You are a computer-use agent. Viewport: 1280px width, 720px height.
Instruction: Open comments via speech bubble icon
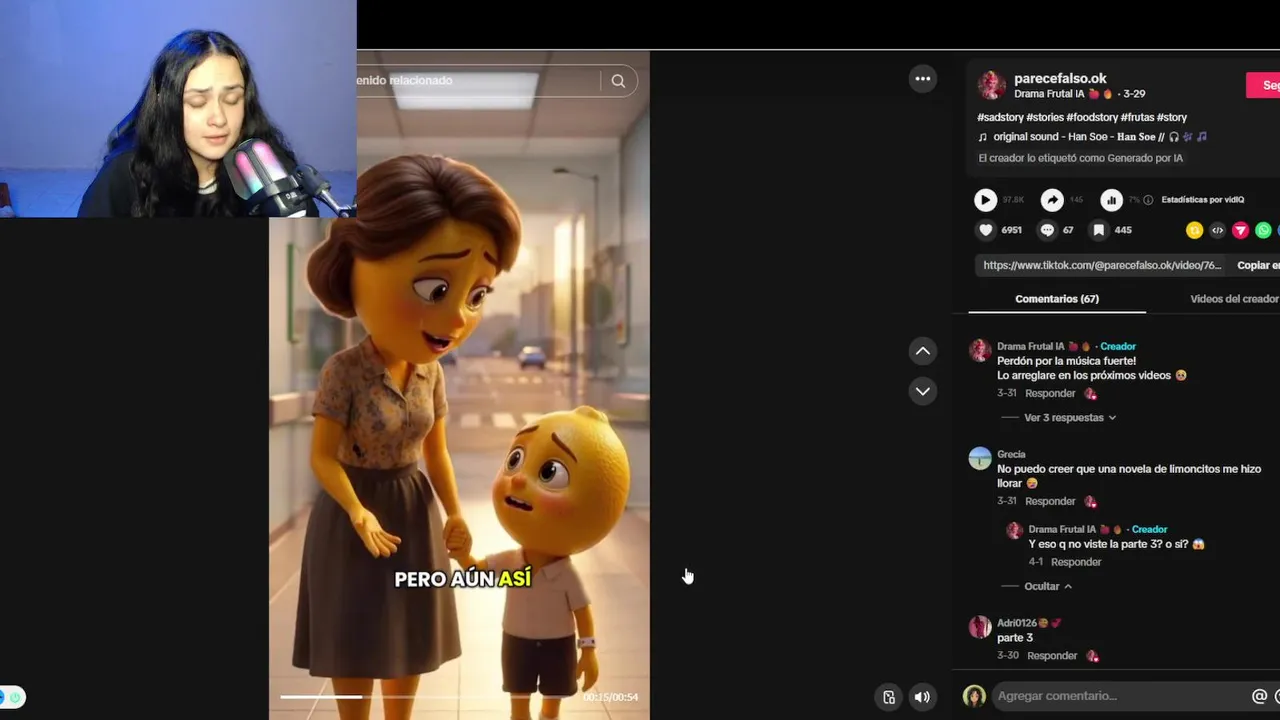[x=1047, y=230]
